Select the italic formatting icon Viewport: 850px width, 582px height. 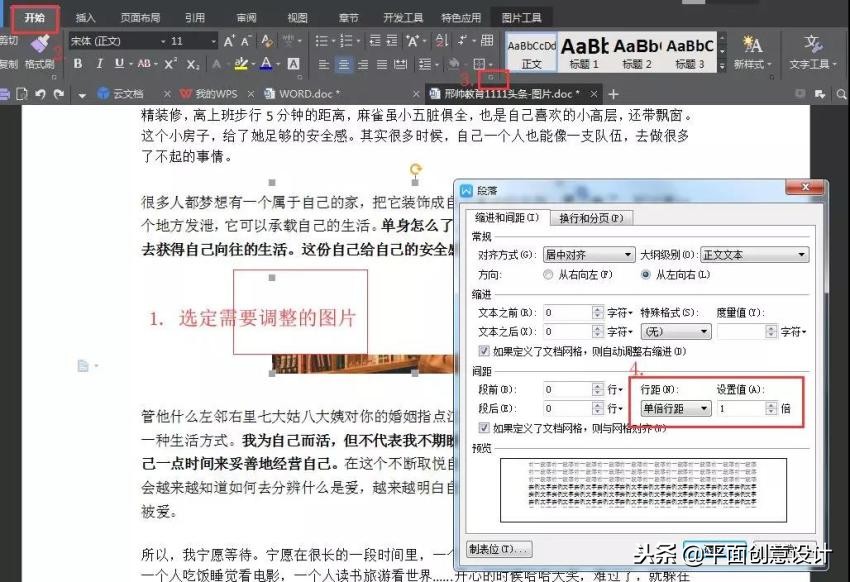tap(100, 63)
